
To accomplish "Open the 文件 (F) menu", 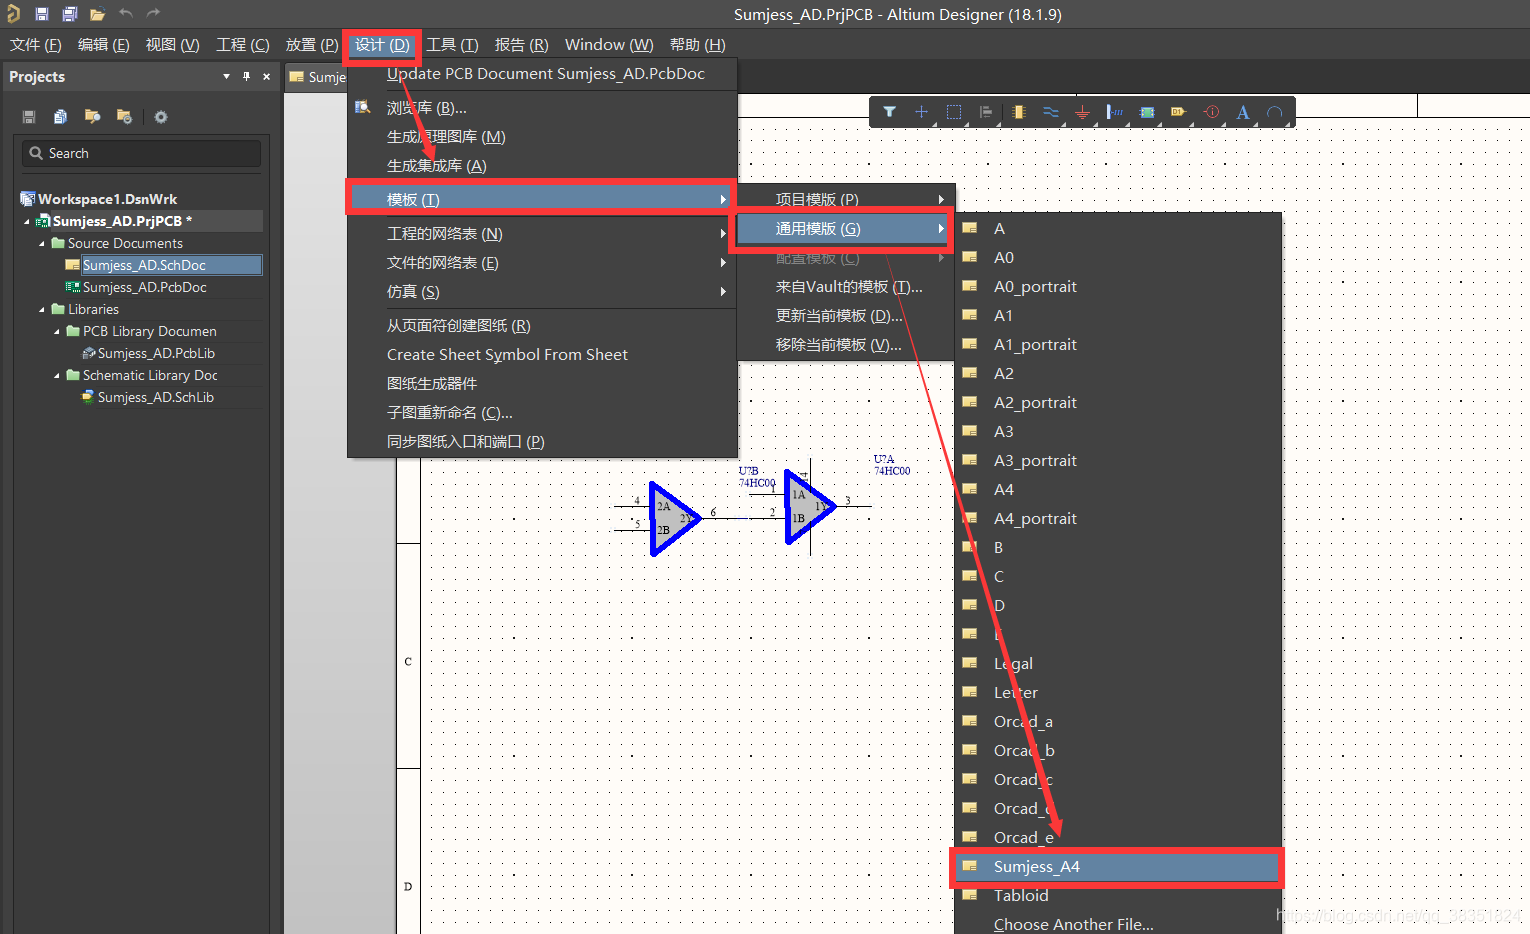I will [36, 45].
